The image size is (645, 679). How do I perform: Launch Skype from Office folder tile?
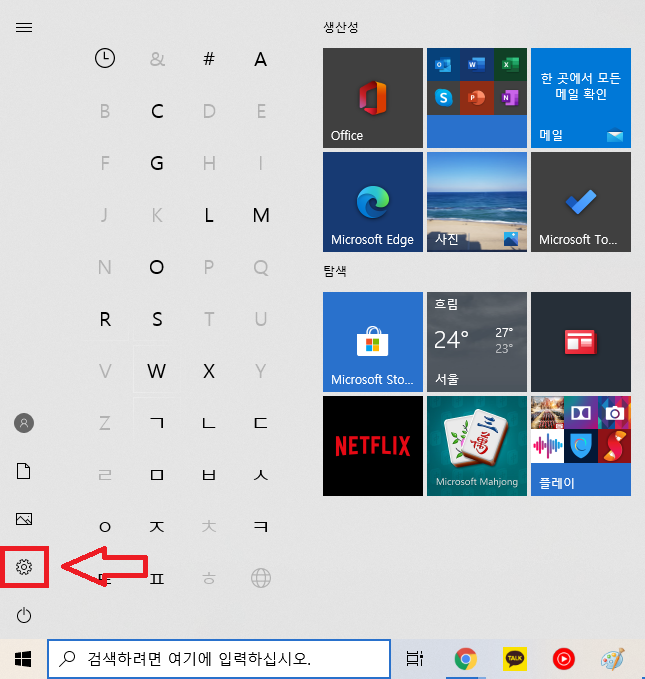tap(443, 98)
